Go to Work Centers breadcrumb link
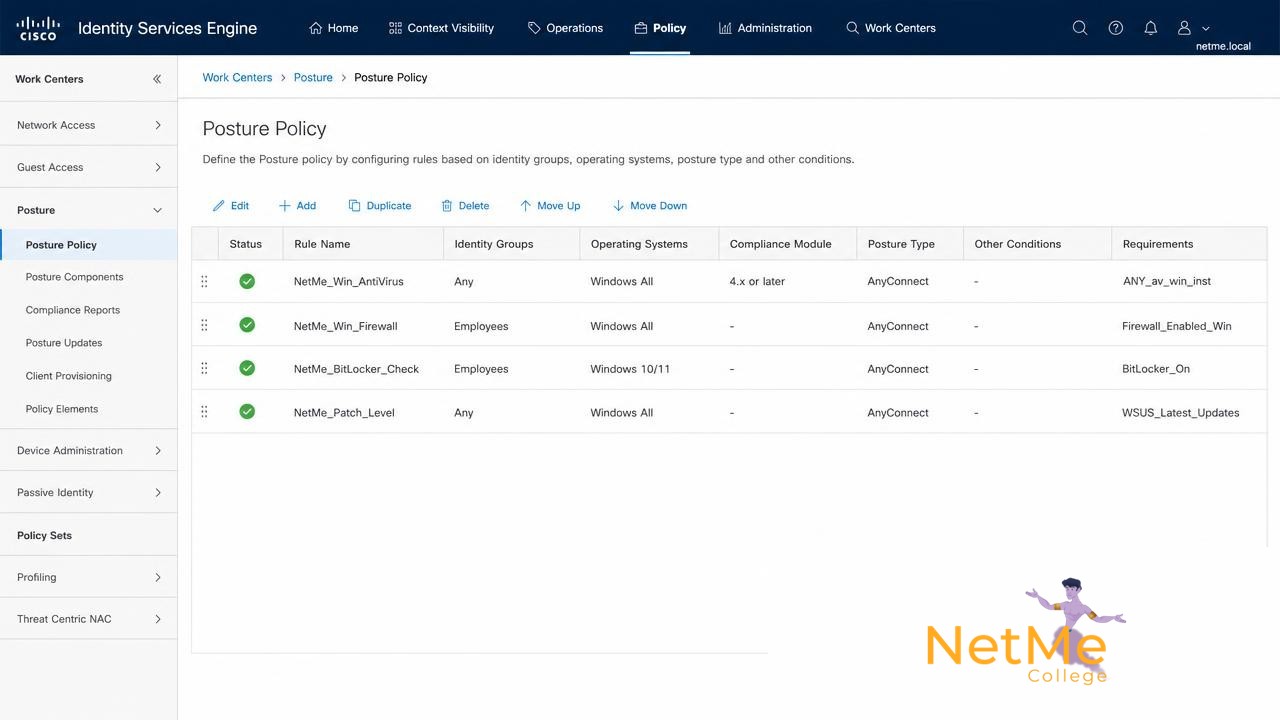The height and width of the screenshot is (720, 1280). click(x=237, y=77)
